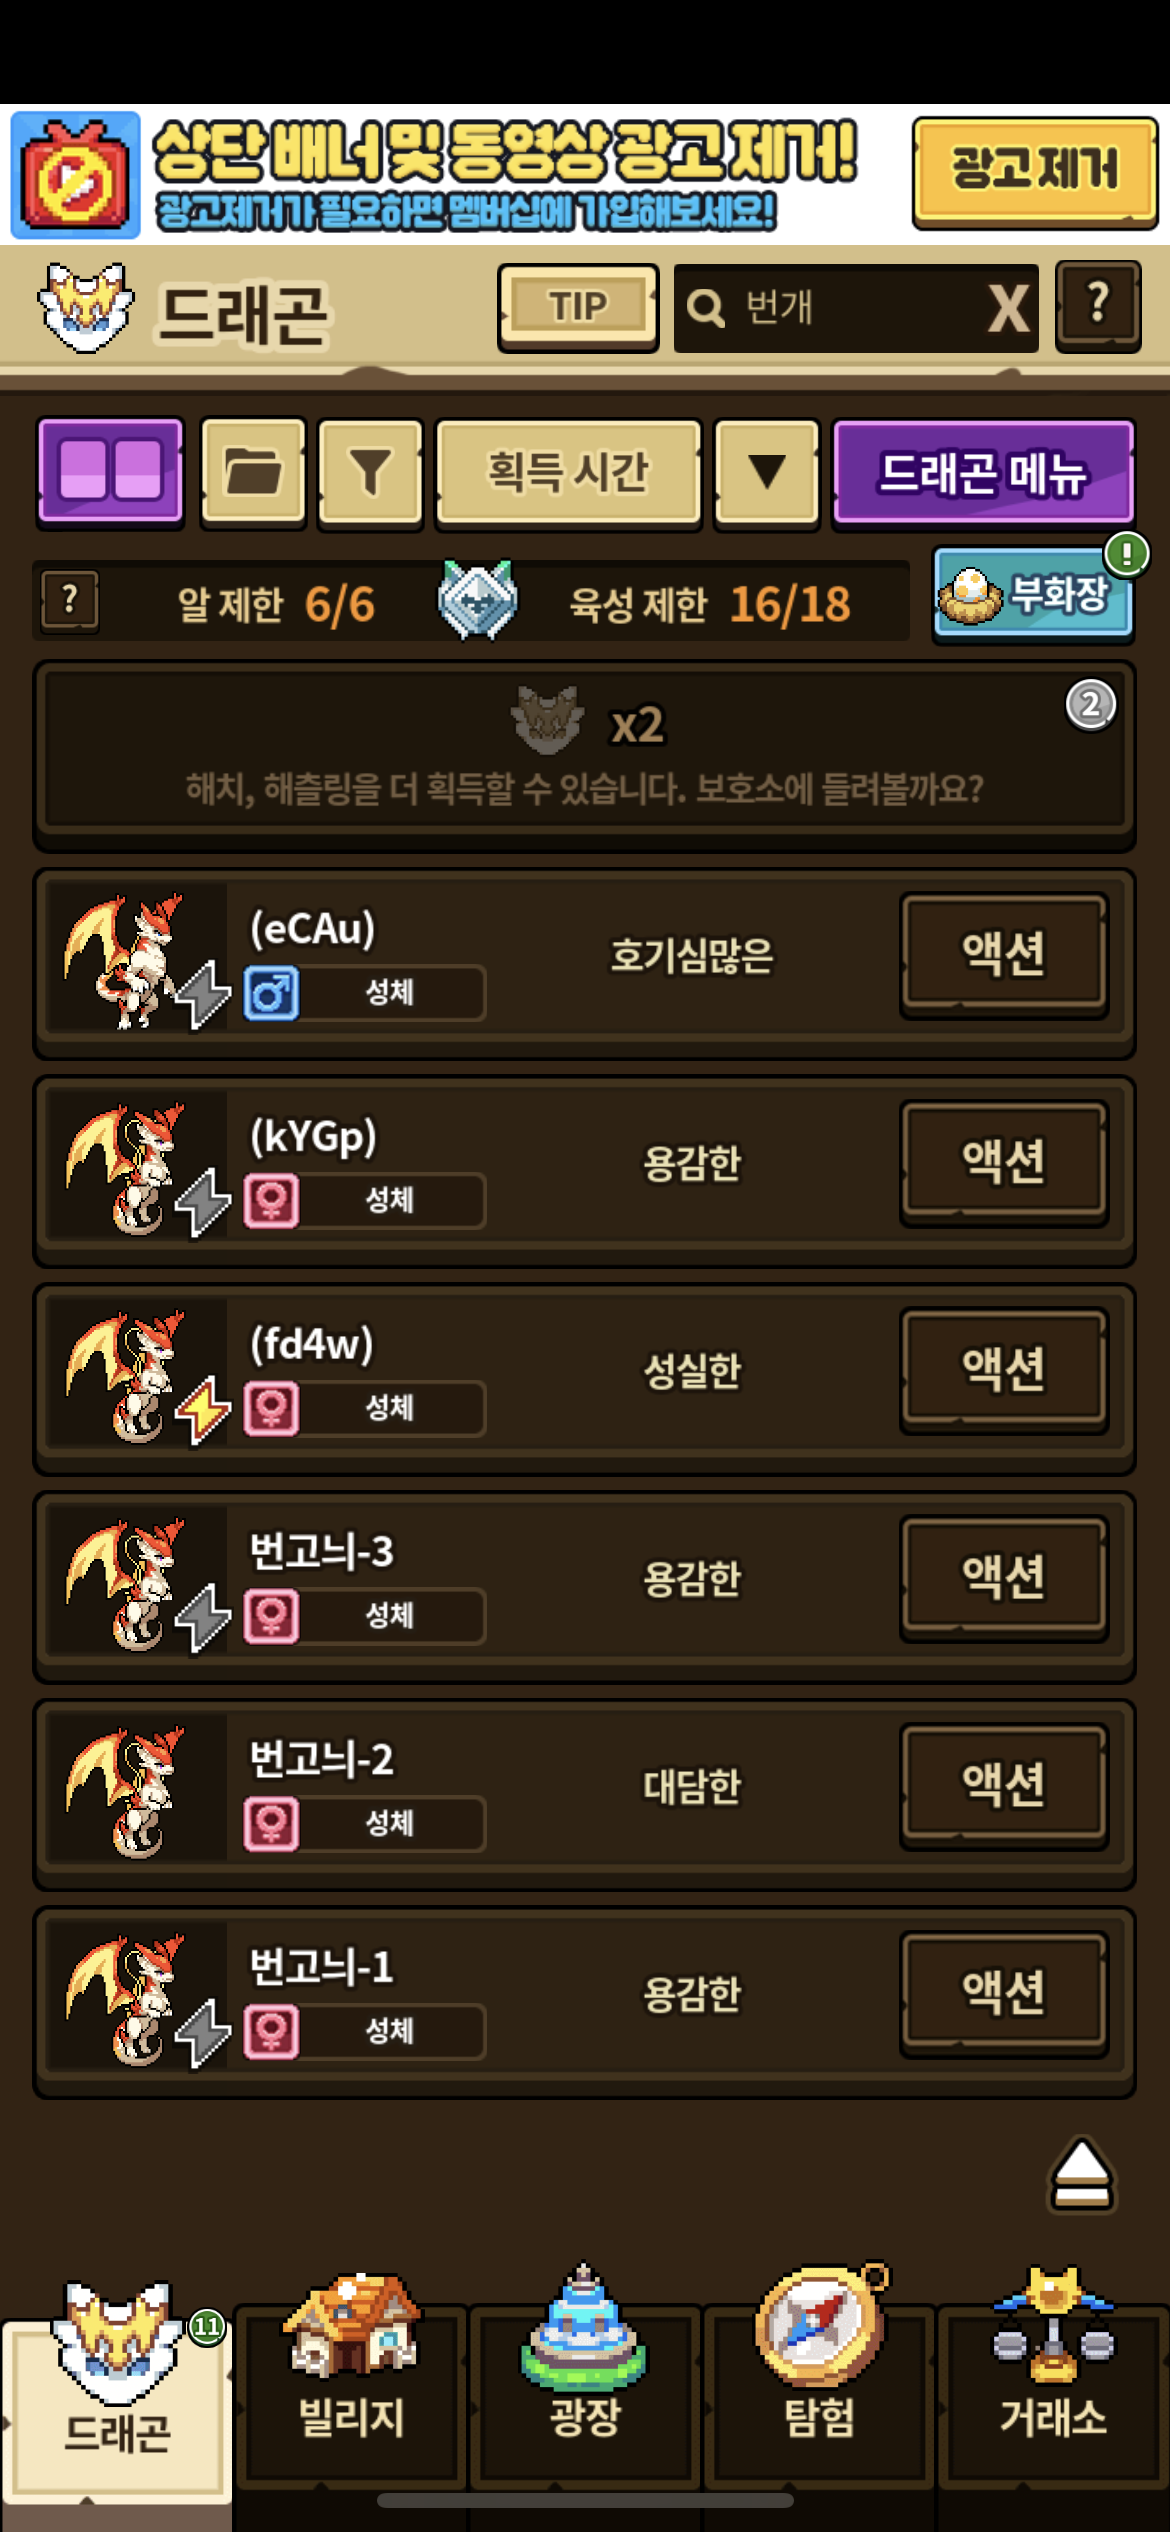Open the funnel filter button
This screenshot has width=1170, height=2532.
[x=370, y=471]
